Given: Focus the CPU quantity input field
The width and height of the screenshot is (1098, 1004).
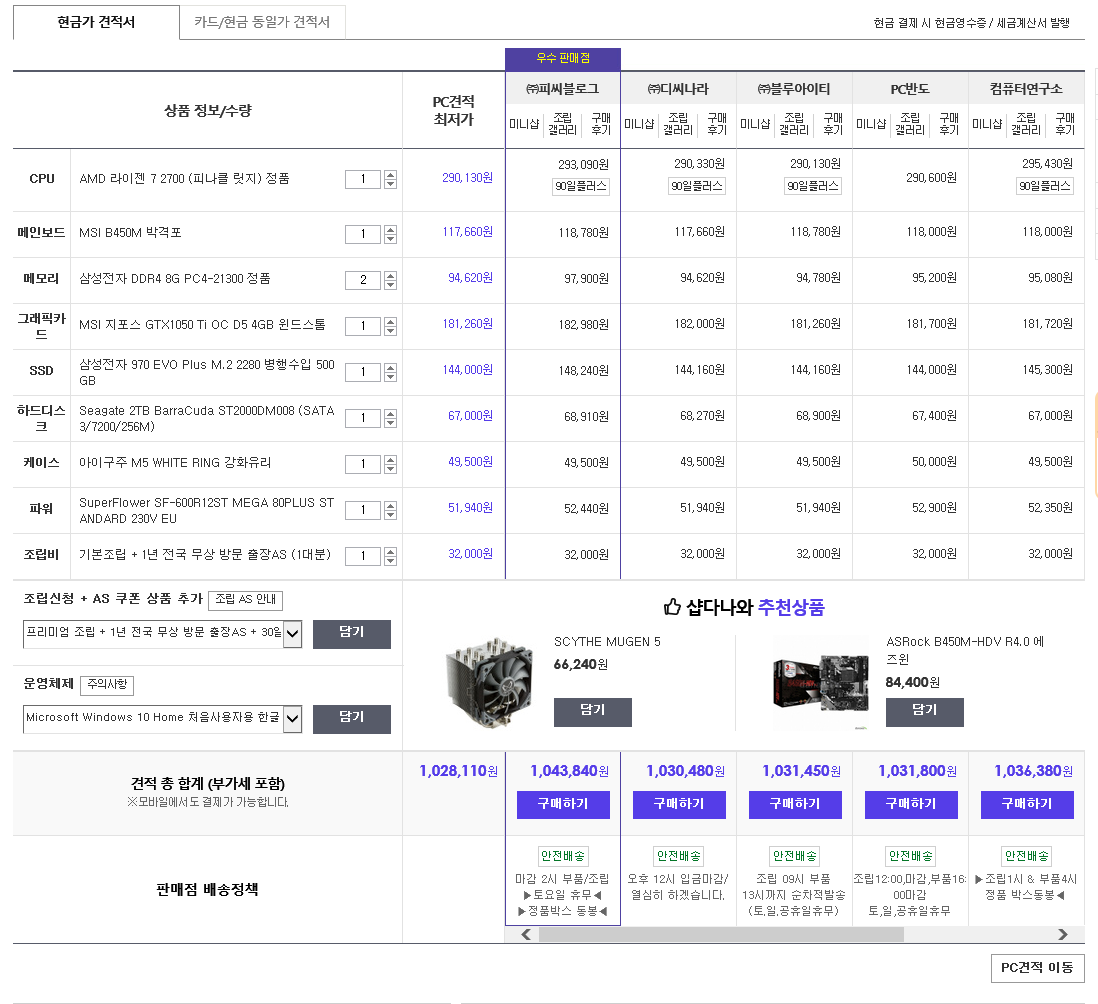Looking at the screenshot, I should 363,179.
